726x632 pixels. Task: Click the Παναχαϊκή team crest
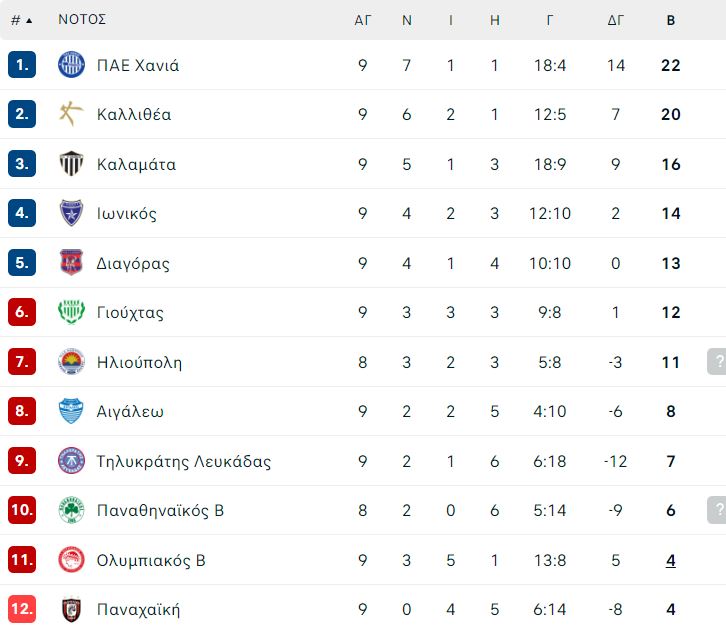71,609
